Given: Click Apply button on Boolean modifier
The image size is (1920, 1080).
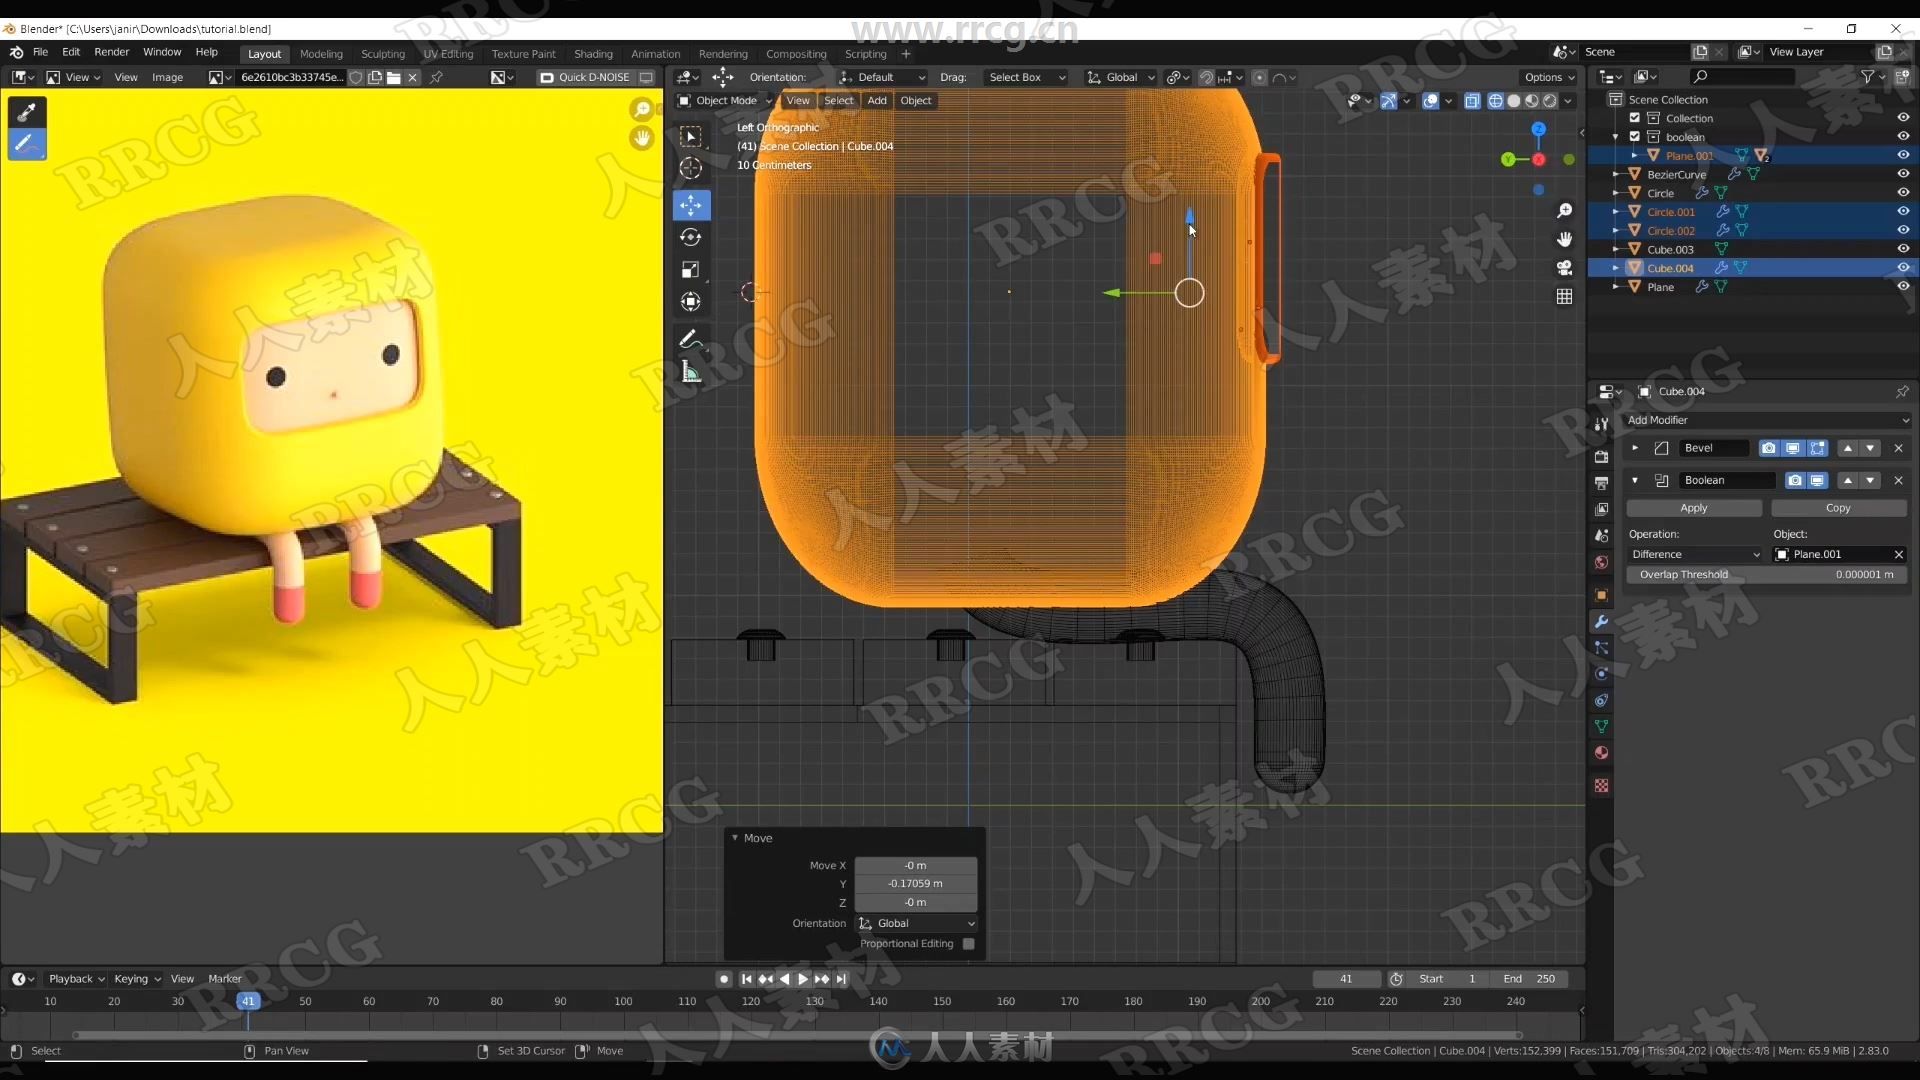Looking at the screenshot, I should [1693, 508].
